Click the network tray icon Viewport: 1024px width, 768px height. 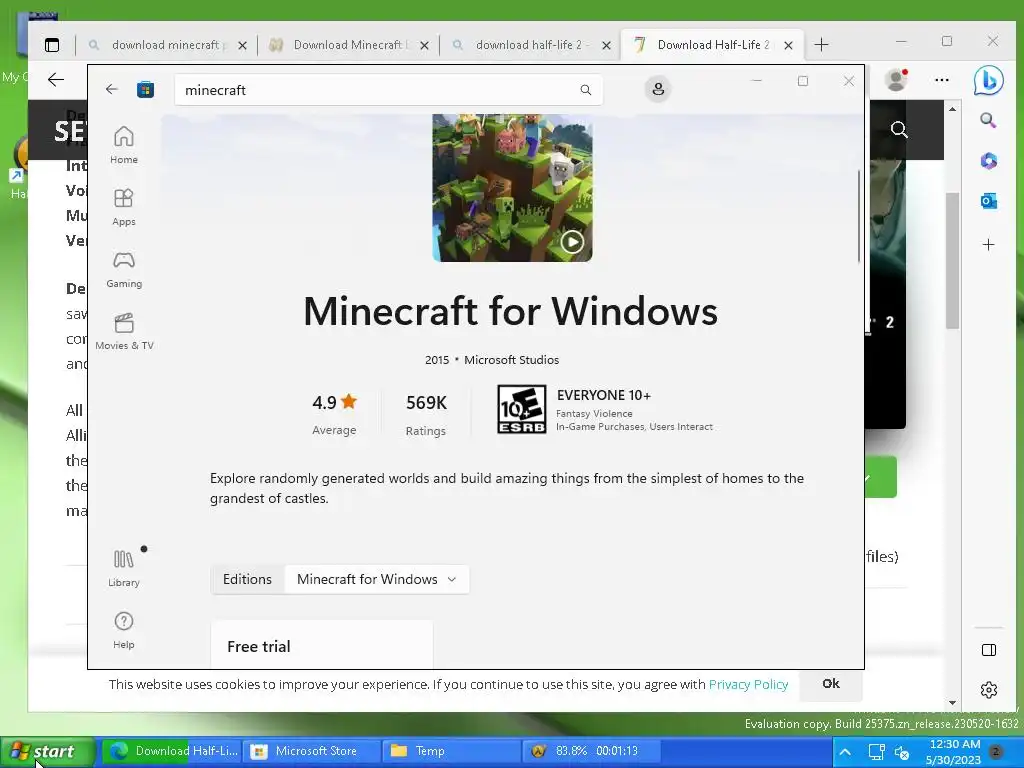point(876,752)
